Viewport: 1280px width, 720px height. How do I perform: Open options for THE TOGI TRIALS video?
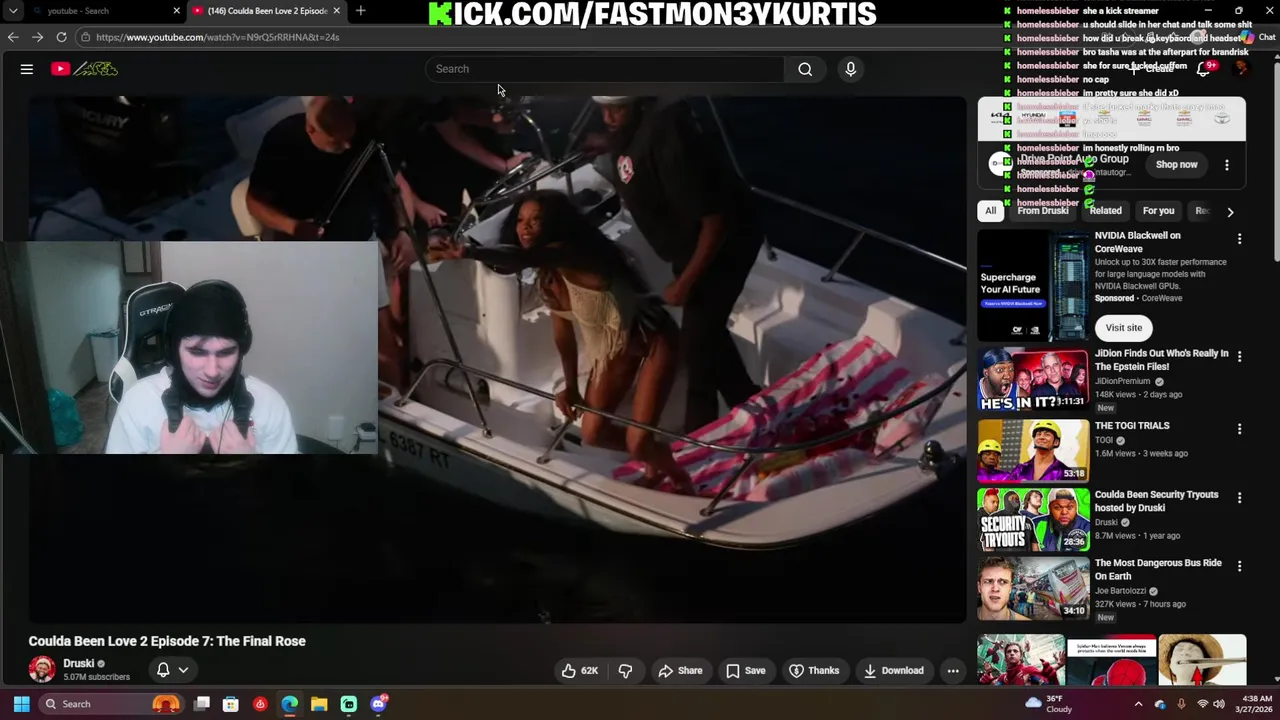point(1239,429)
